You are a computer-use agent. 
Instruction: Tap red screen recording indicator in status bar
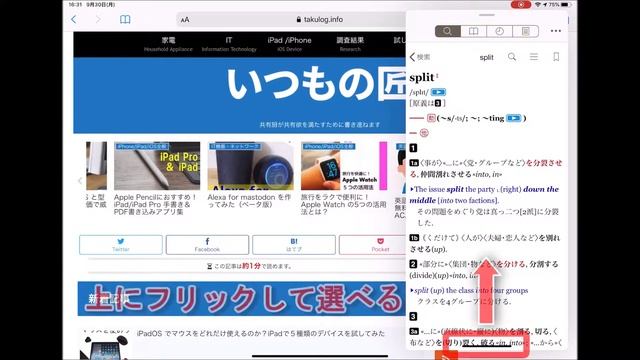[521, 4]
